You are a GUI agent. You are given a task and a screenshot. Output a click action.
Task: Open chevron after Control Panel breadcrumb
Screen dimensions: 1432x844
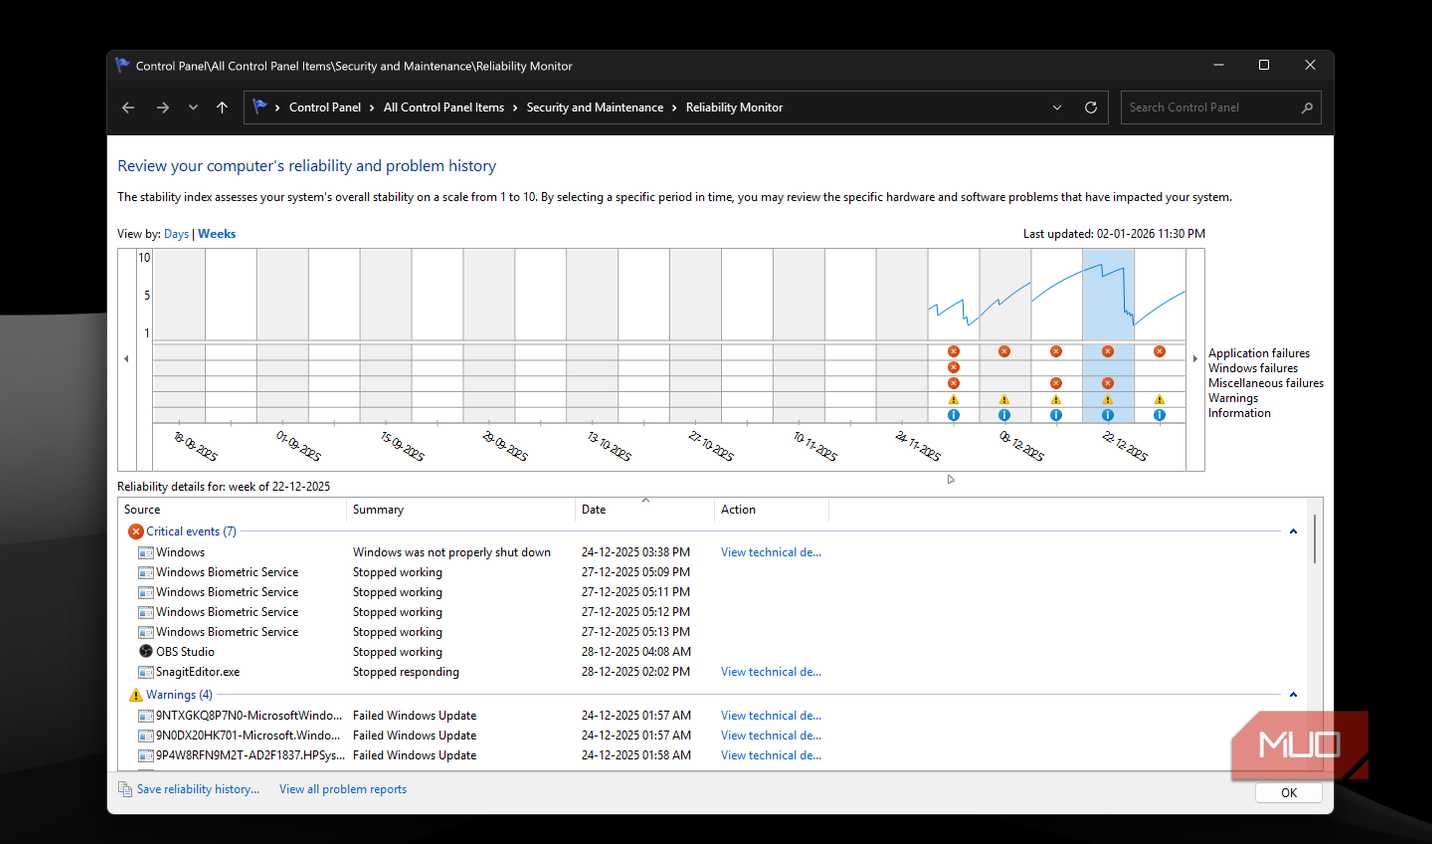pos(372,108)
